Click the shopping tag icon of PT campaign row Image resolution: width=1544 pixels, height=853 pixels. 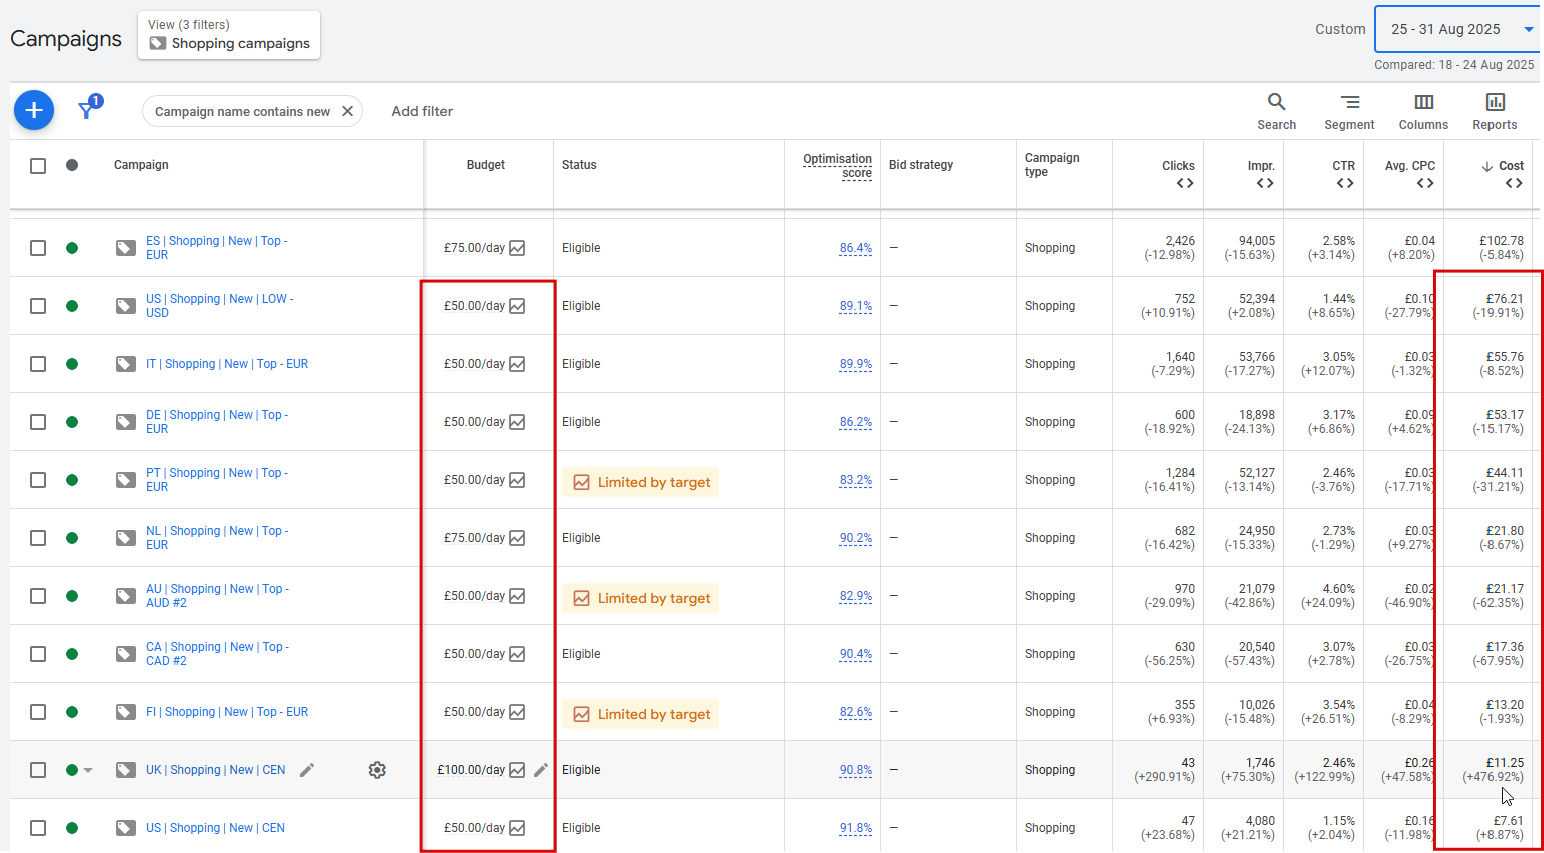(126, 480)
